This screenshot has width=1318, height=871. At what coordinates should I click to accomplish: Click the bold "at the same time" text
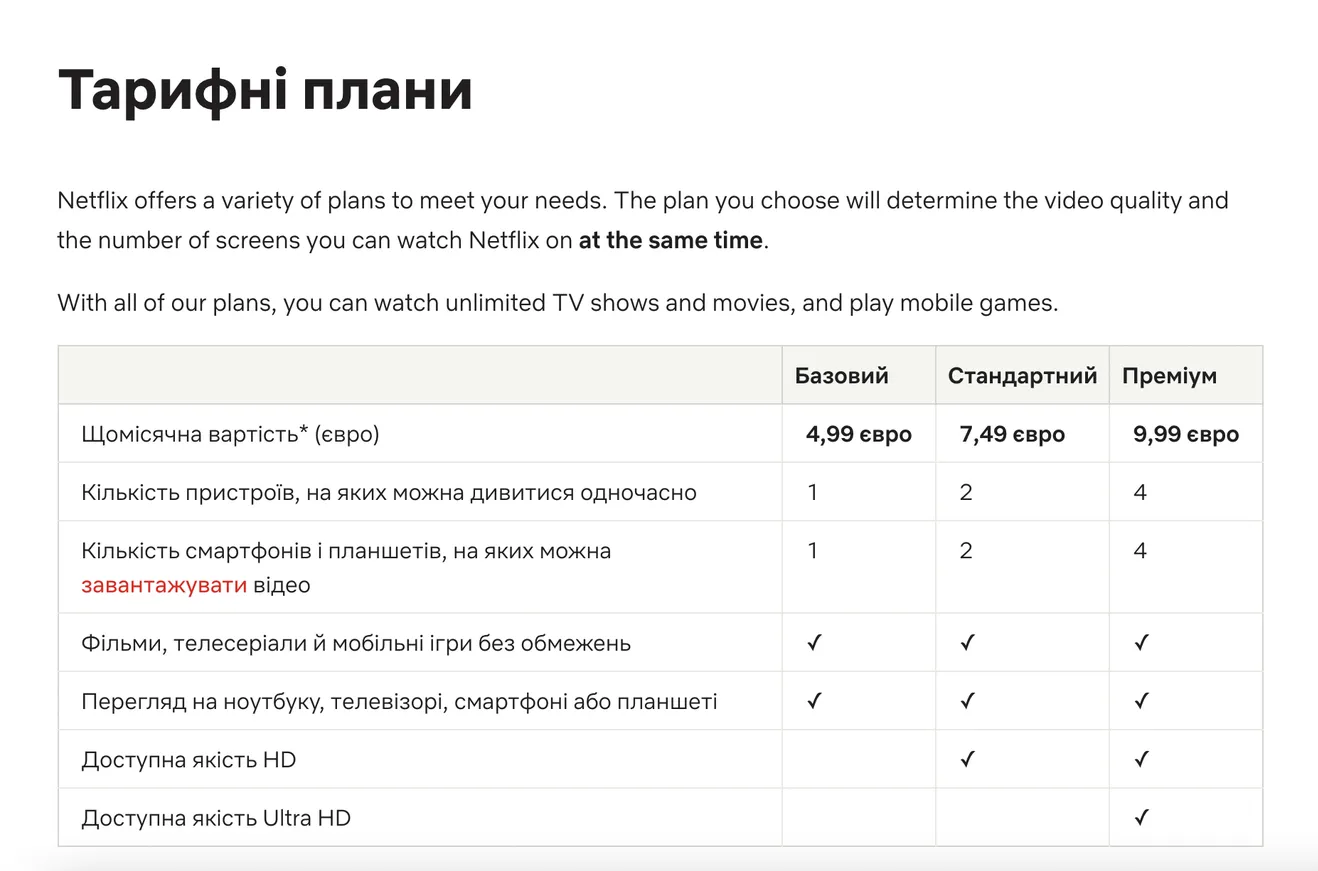(x=670, y=241)
